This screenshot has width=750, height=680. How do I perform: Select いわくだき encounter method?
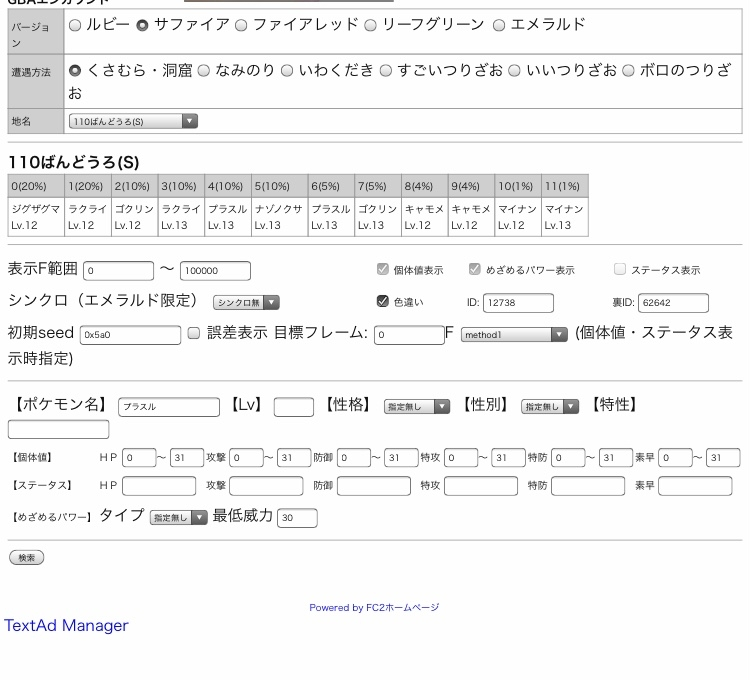tap(287, 71)
